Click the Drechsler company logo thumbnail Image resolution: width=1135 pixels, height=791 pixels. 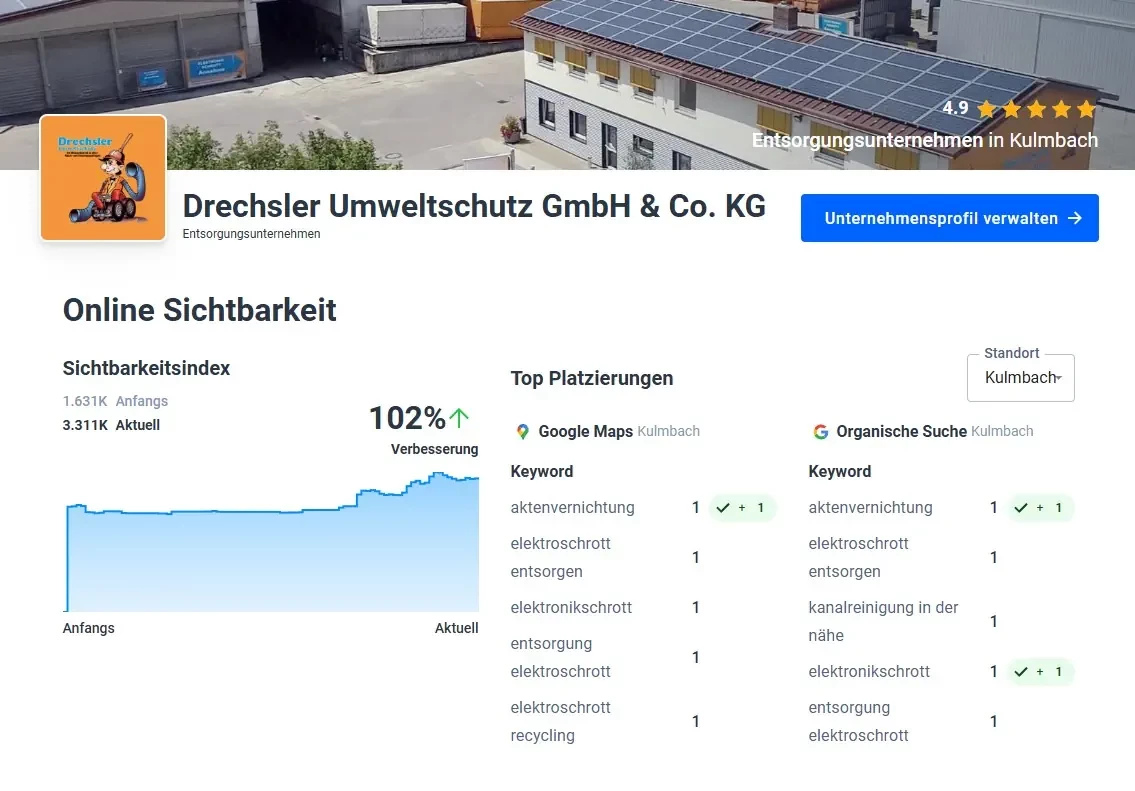pyautogui.click(x=103, y=178)
